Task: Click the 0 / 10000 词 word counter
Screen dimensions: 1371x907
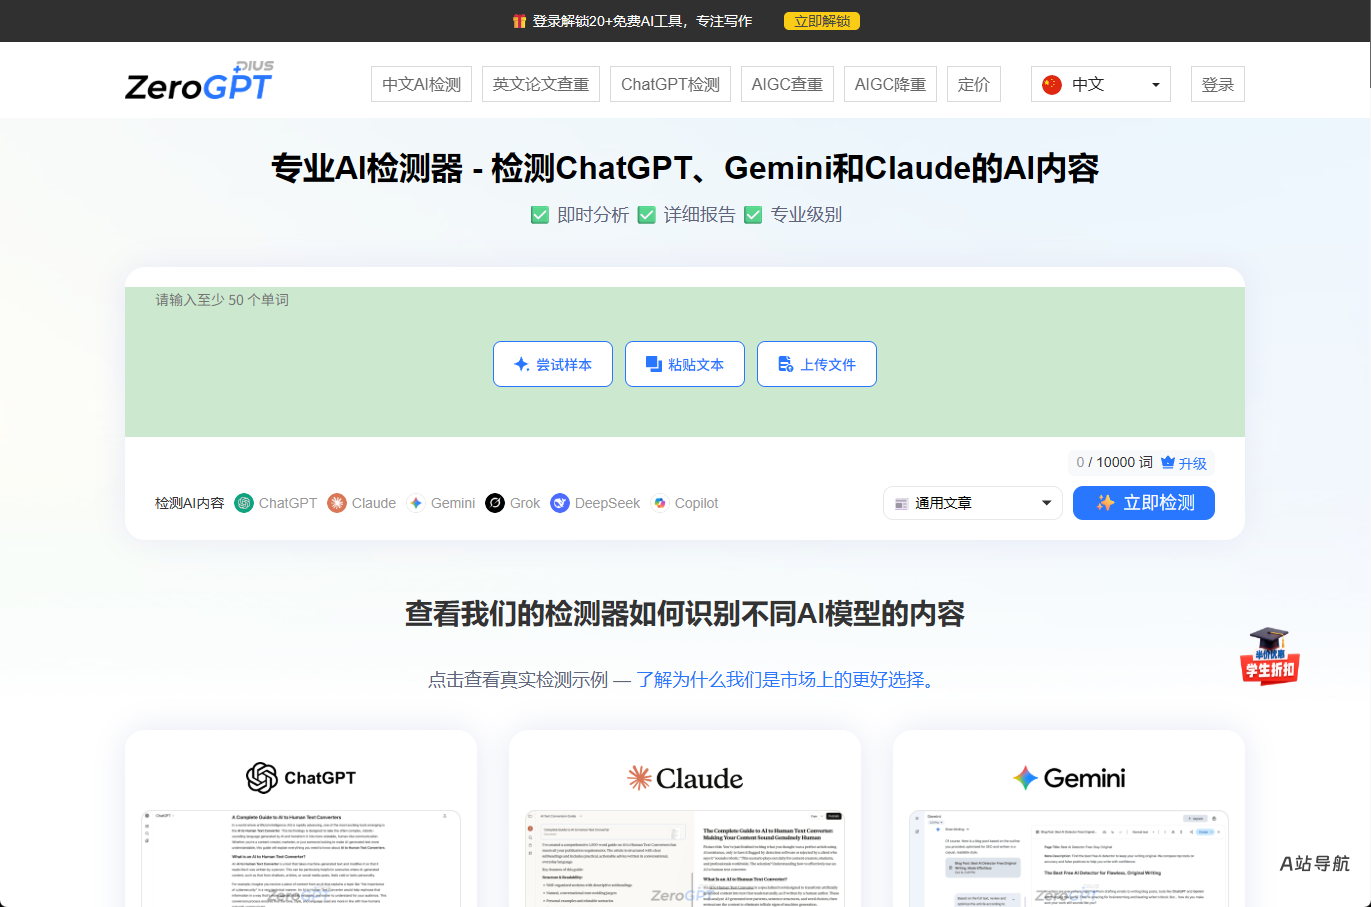Action: coord(1114,462)
